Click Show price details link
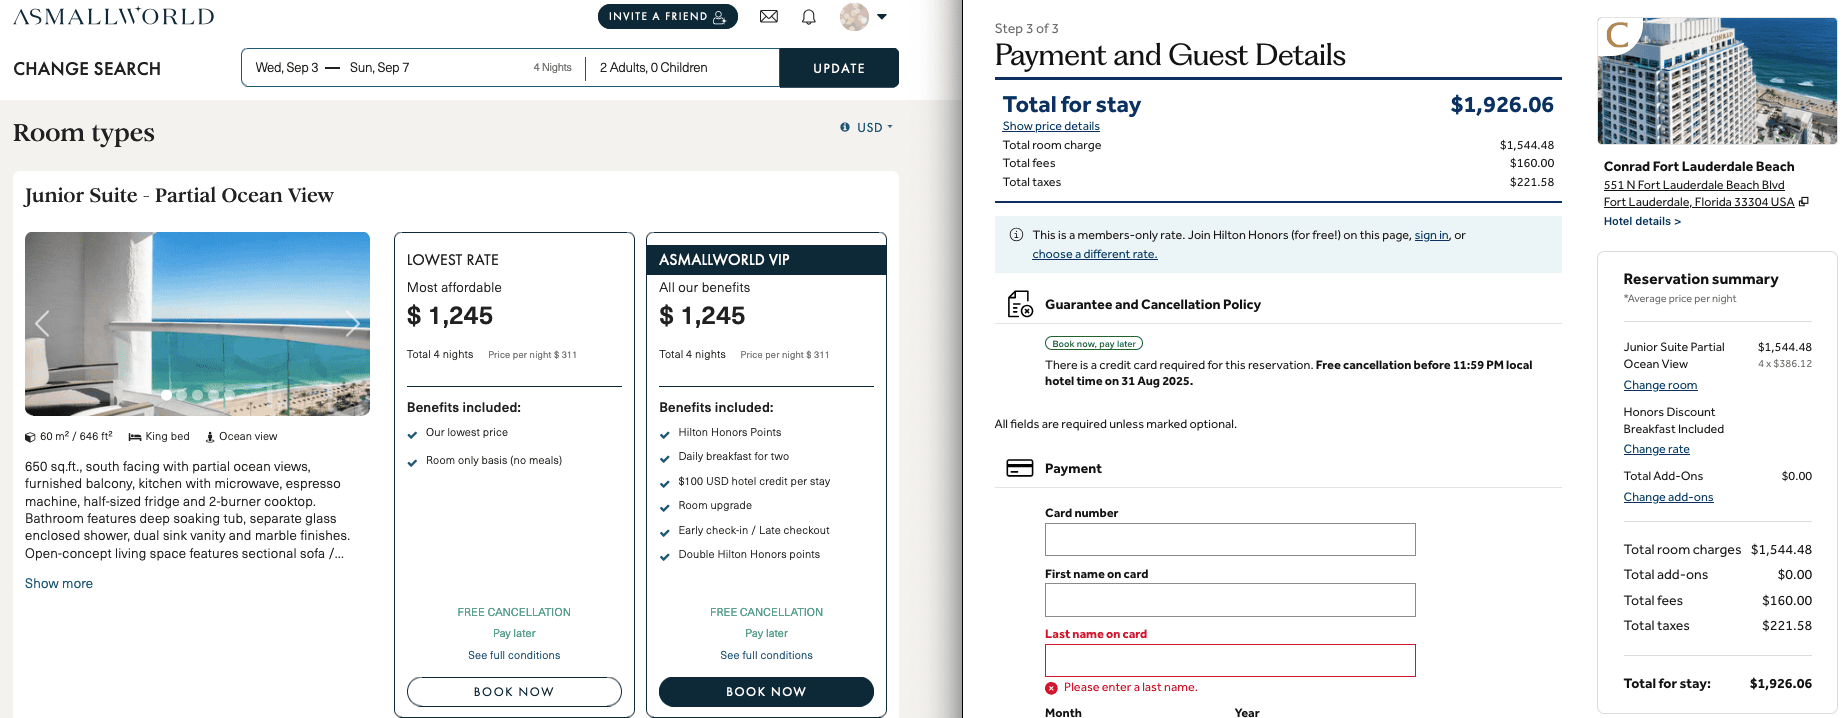 [1051, 126]
